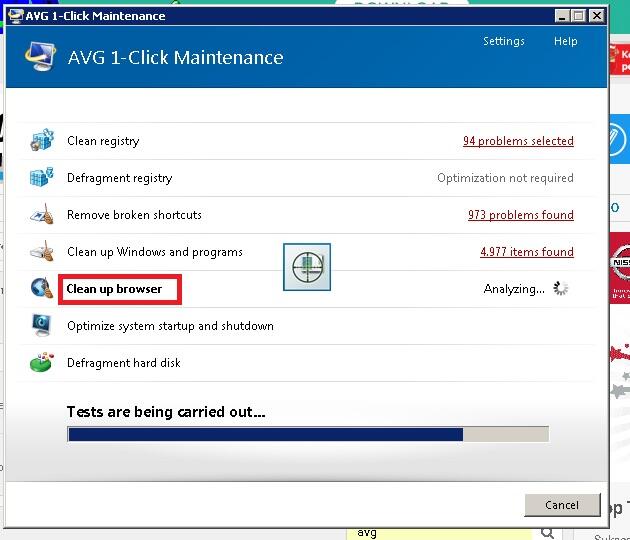Open the 973 problems found link

point(520,215)
